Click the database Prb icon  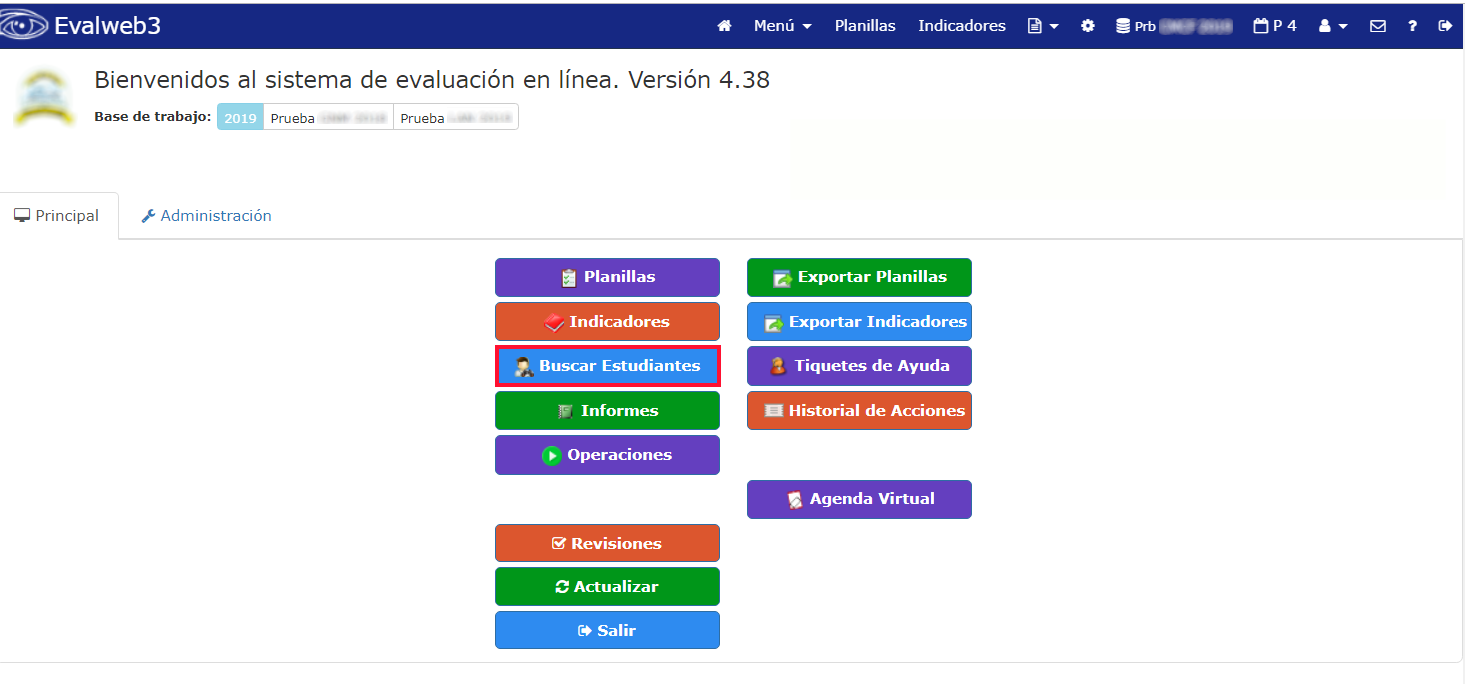1174,26
